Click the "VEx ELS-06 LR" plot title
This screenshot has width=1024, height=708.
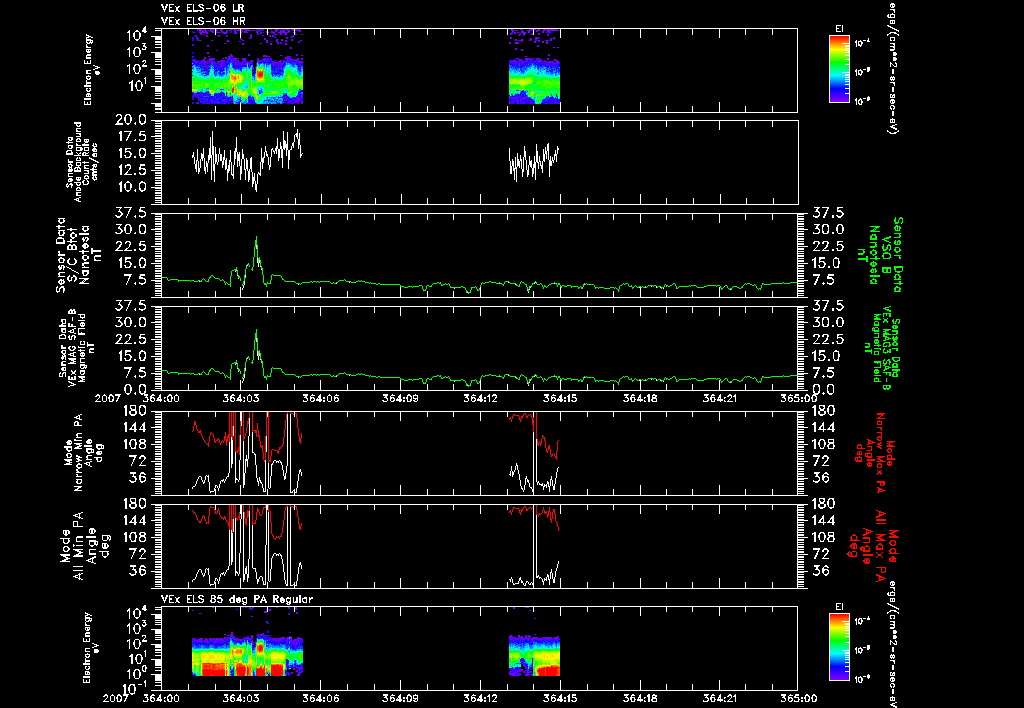click(203, 8)
